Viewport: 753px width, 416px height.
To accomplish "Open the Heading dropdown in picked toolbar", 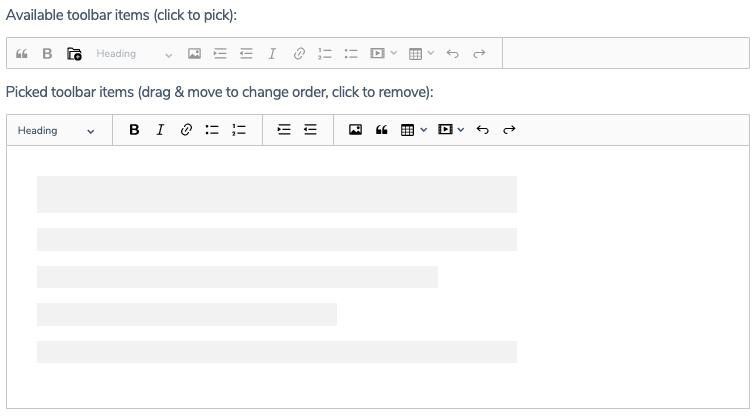I will pyautogui.click(x=56, y=130).
